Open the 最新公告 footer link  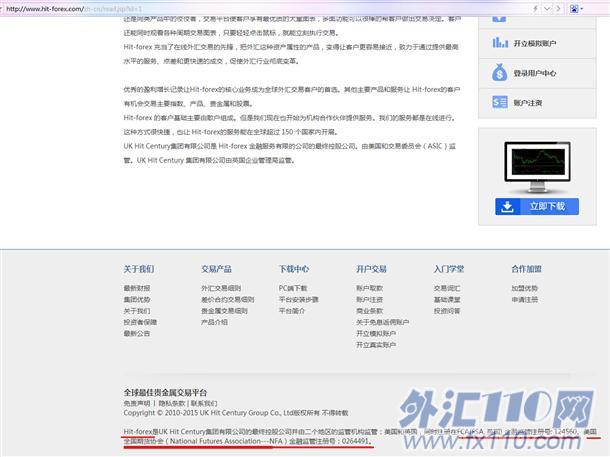tap(137, 333)
